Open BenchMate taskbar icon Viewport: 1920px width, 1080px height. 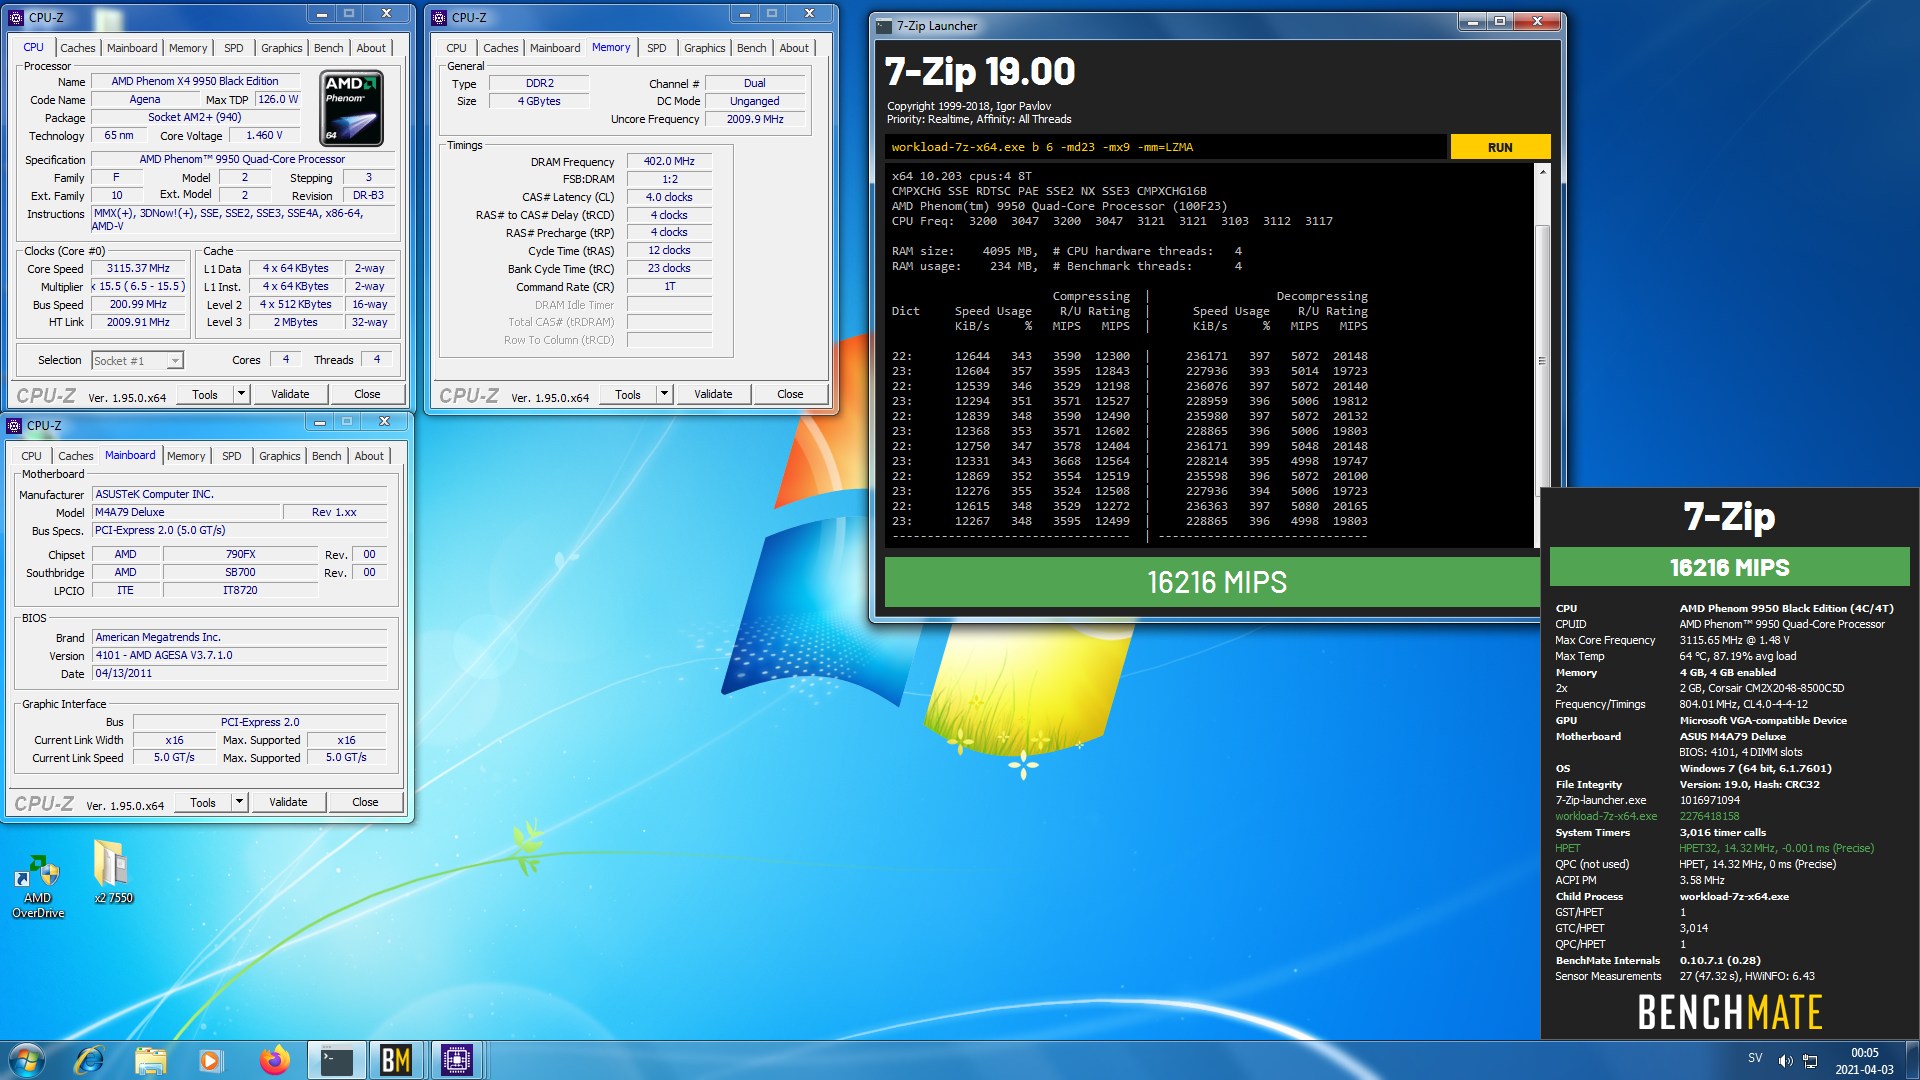pyautogui.click(x=396, y=1060)
